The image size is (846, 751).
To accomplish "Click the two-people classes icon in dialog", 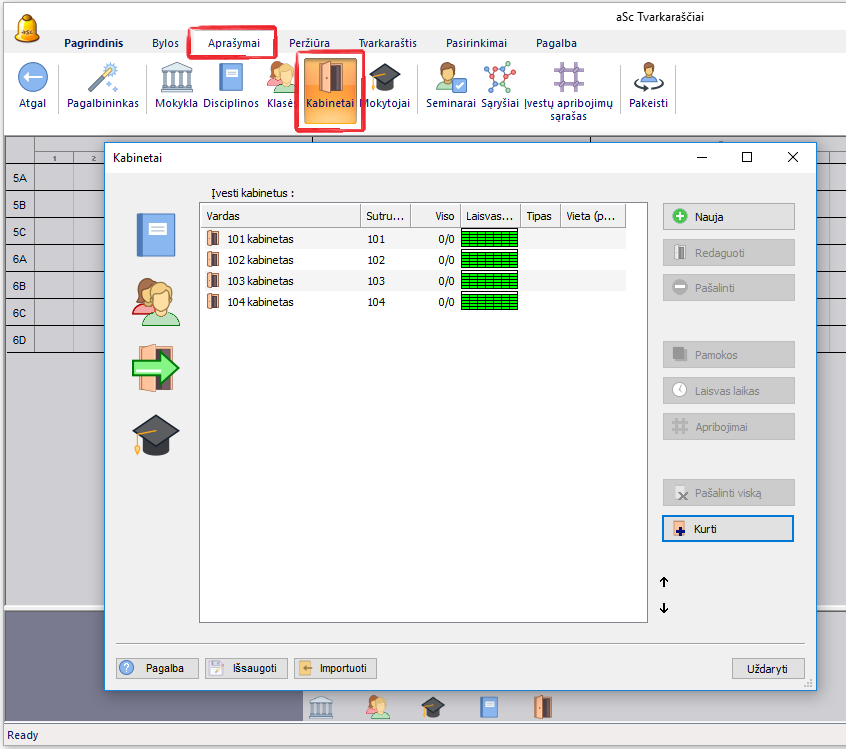I will [x=156, y=302].
